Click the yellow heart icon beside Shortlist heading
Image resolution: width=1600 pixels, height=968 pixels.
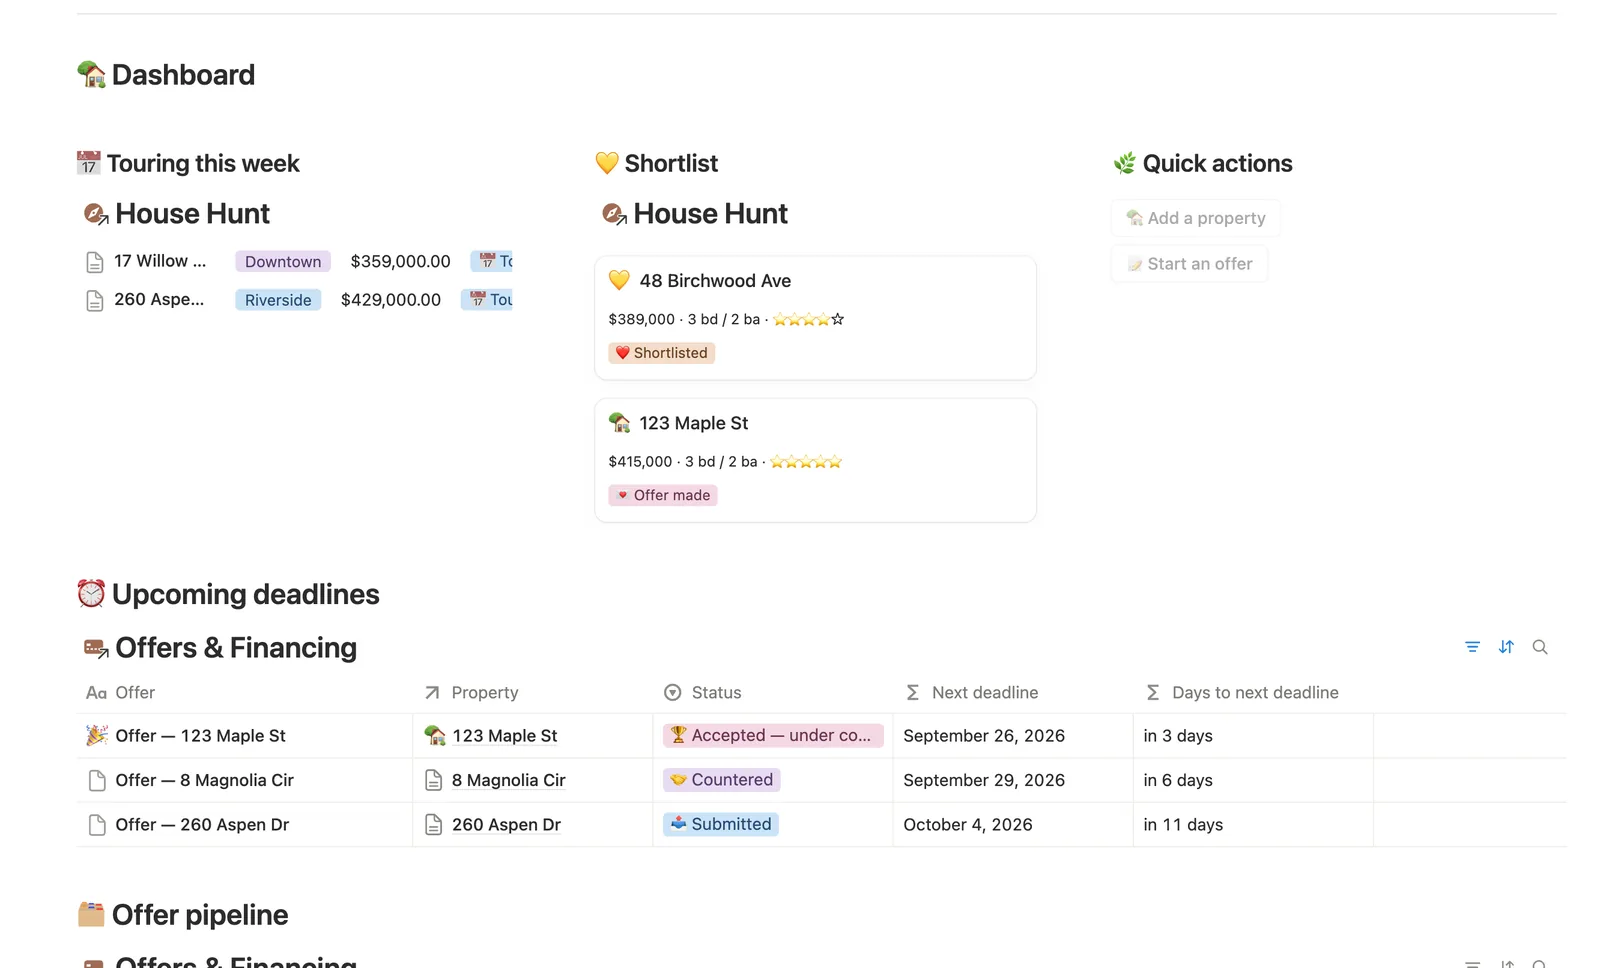point(607,163)
